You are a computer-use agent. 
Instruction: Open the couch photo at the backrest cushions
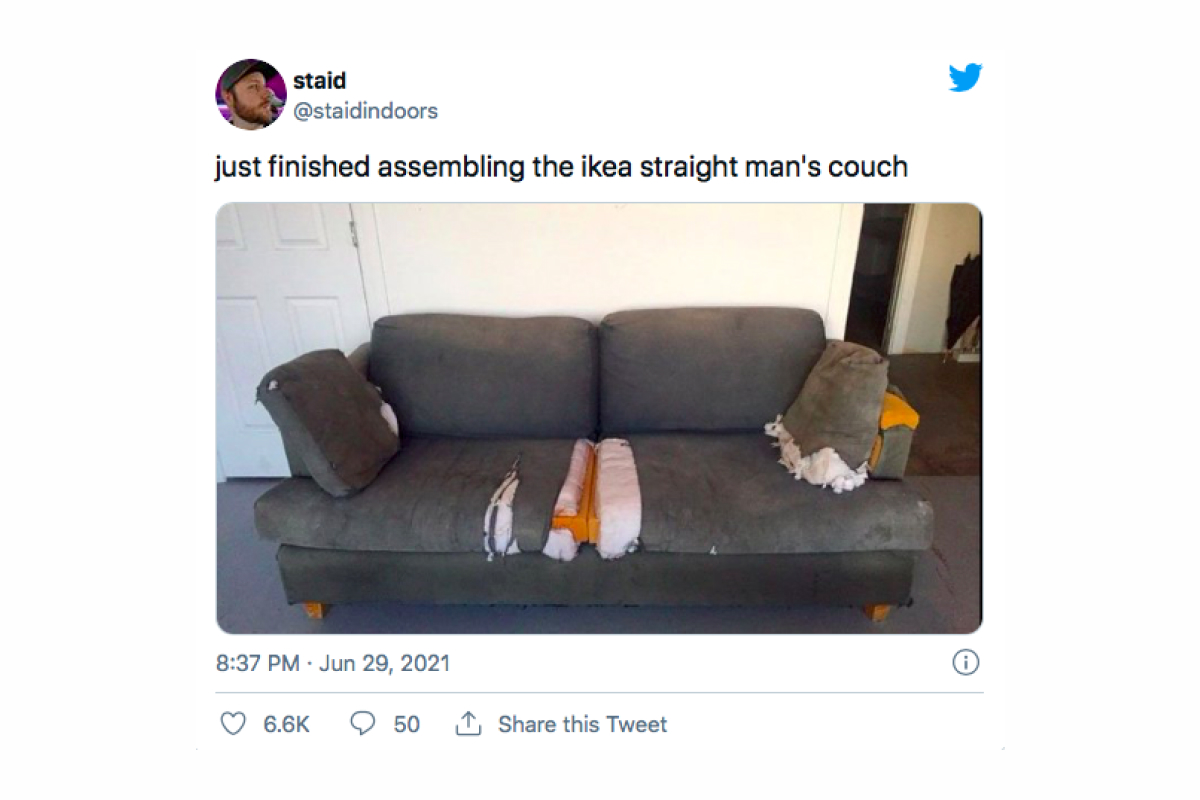coord(598,370)
